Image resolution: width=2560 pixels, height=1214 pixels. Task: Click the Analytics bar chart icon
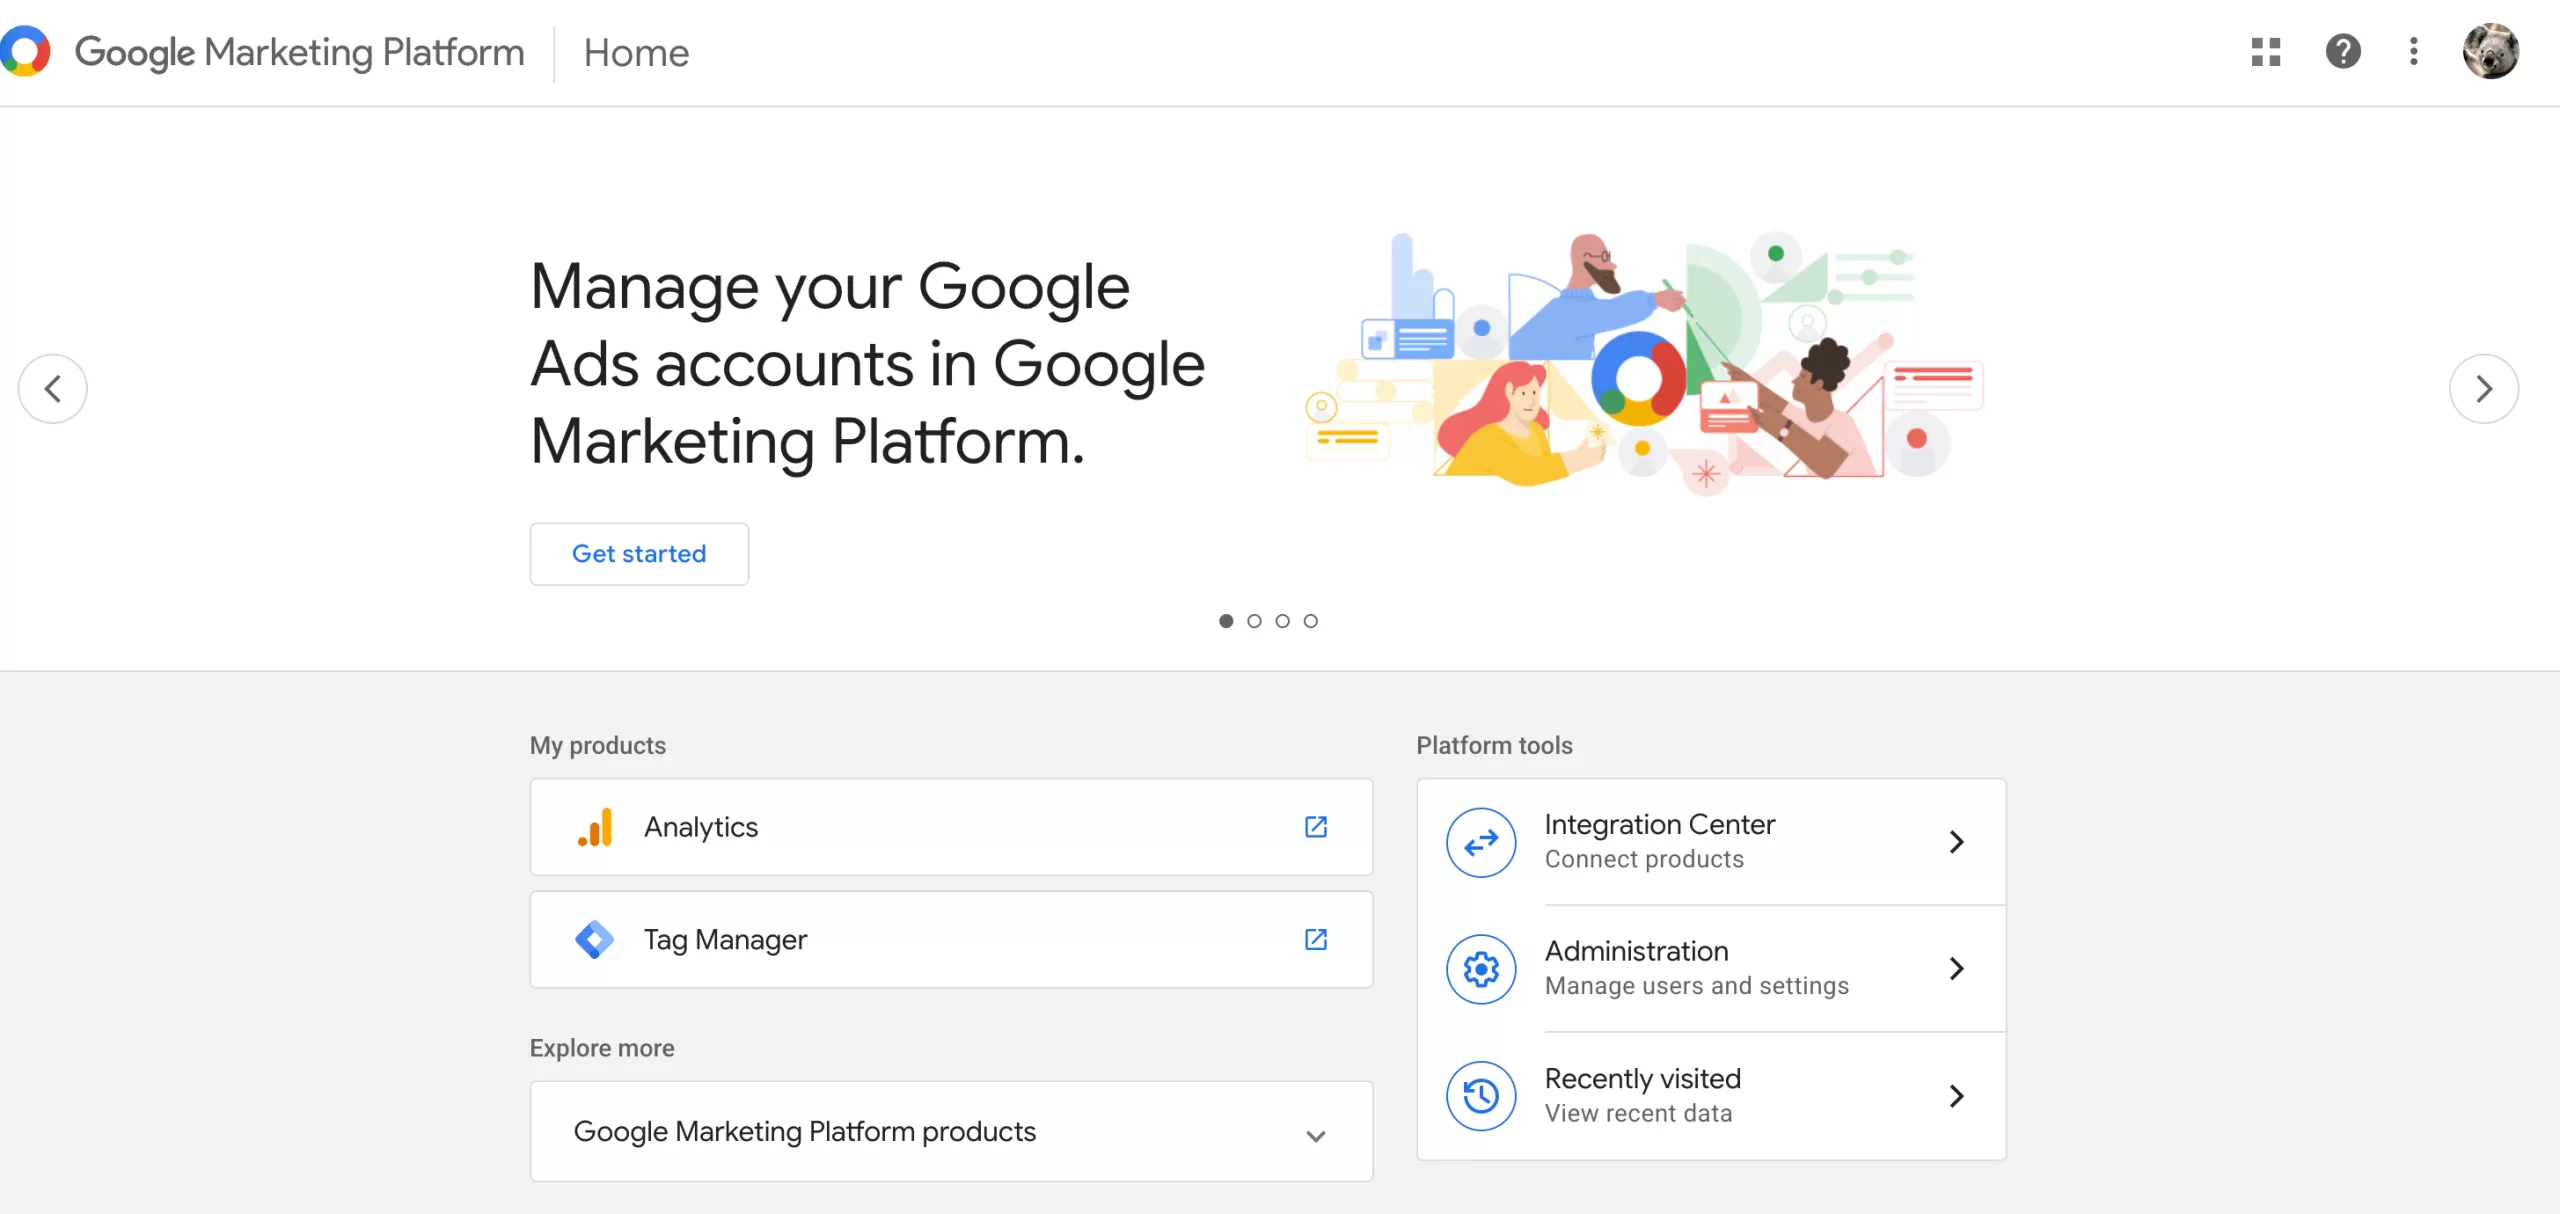click(595, 828)
